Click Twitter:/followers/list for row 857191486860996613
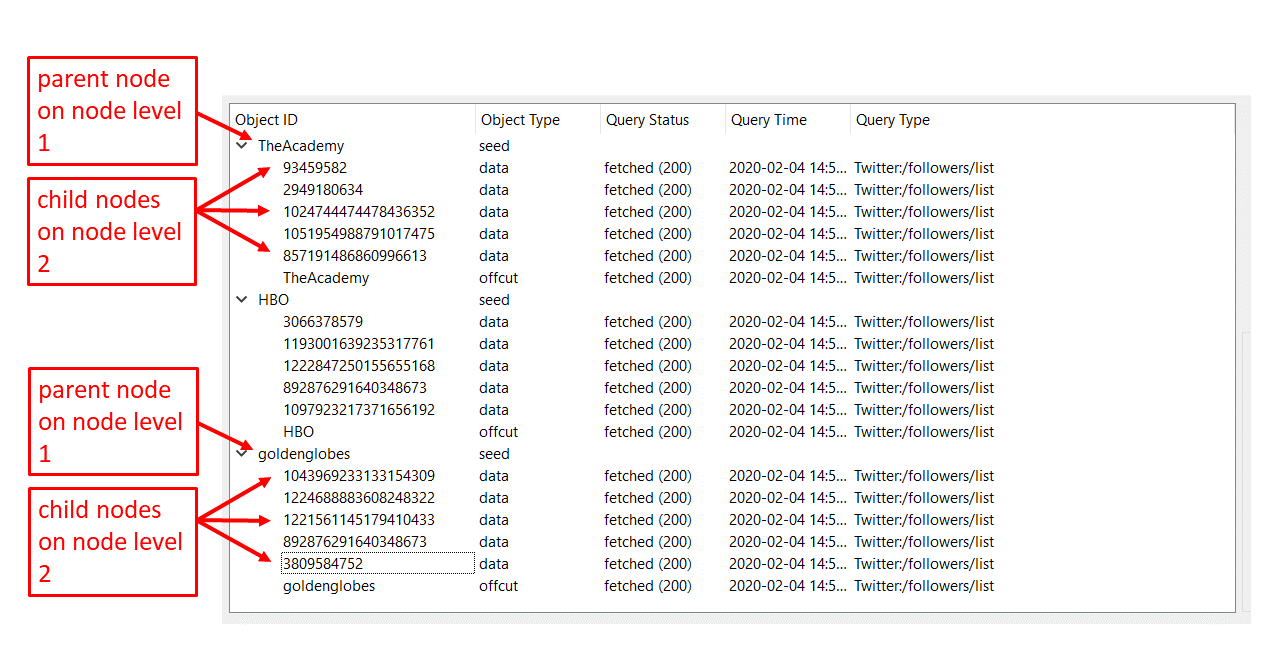 pos(924,256)
